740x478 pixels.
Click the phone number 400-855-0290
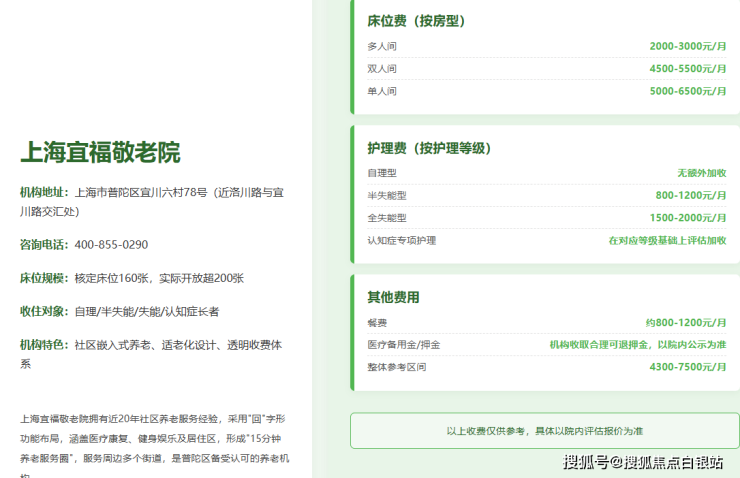(111, 244)
